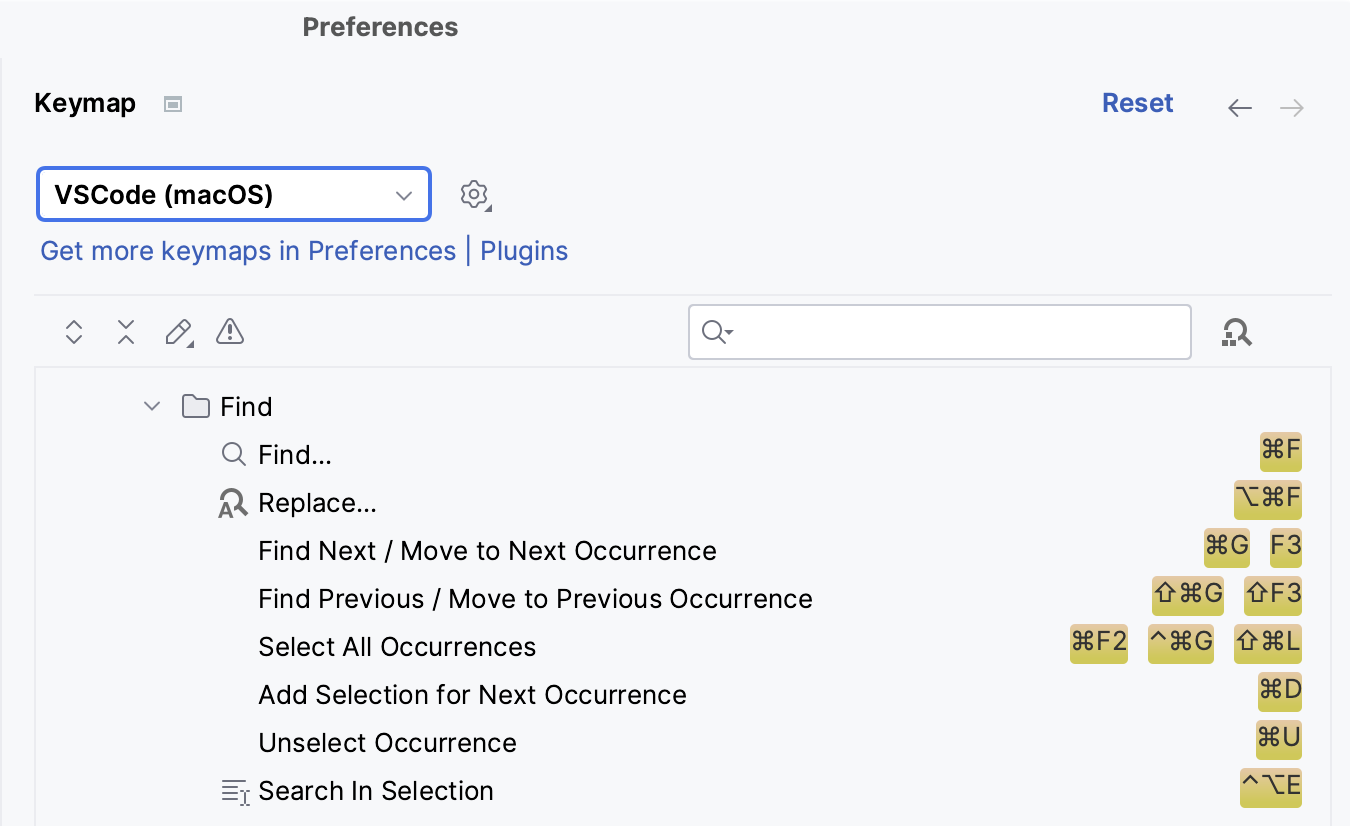Show shortcut conflicts via the warning icon
Screen dimensions: 1350x826
point(229,332)
